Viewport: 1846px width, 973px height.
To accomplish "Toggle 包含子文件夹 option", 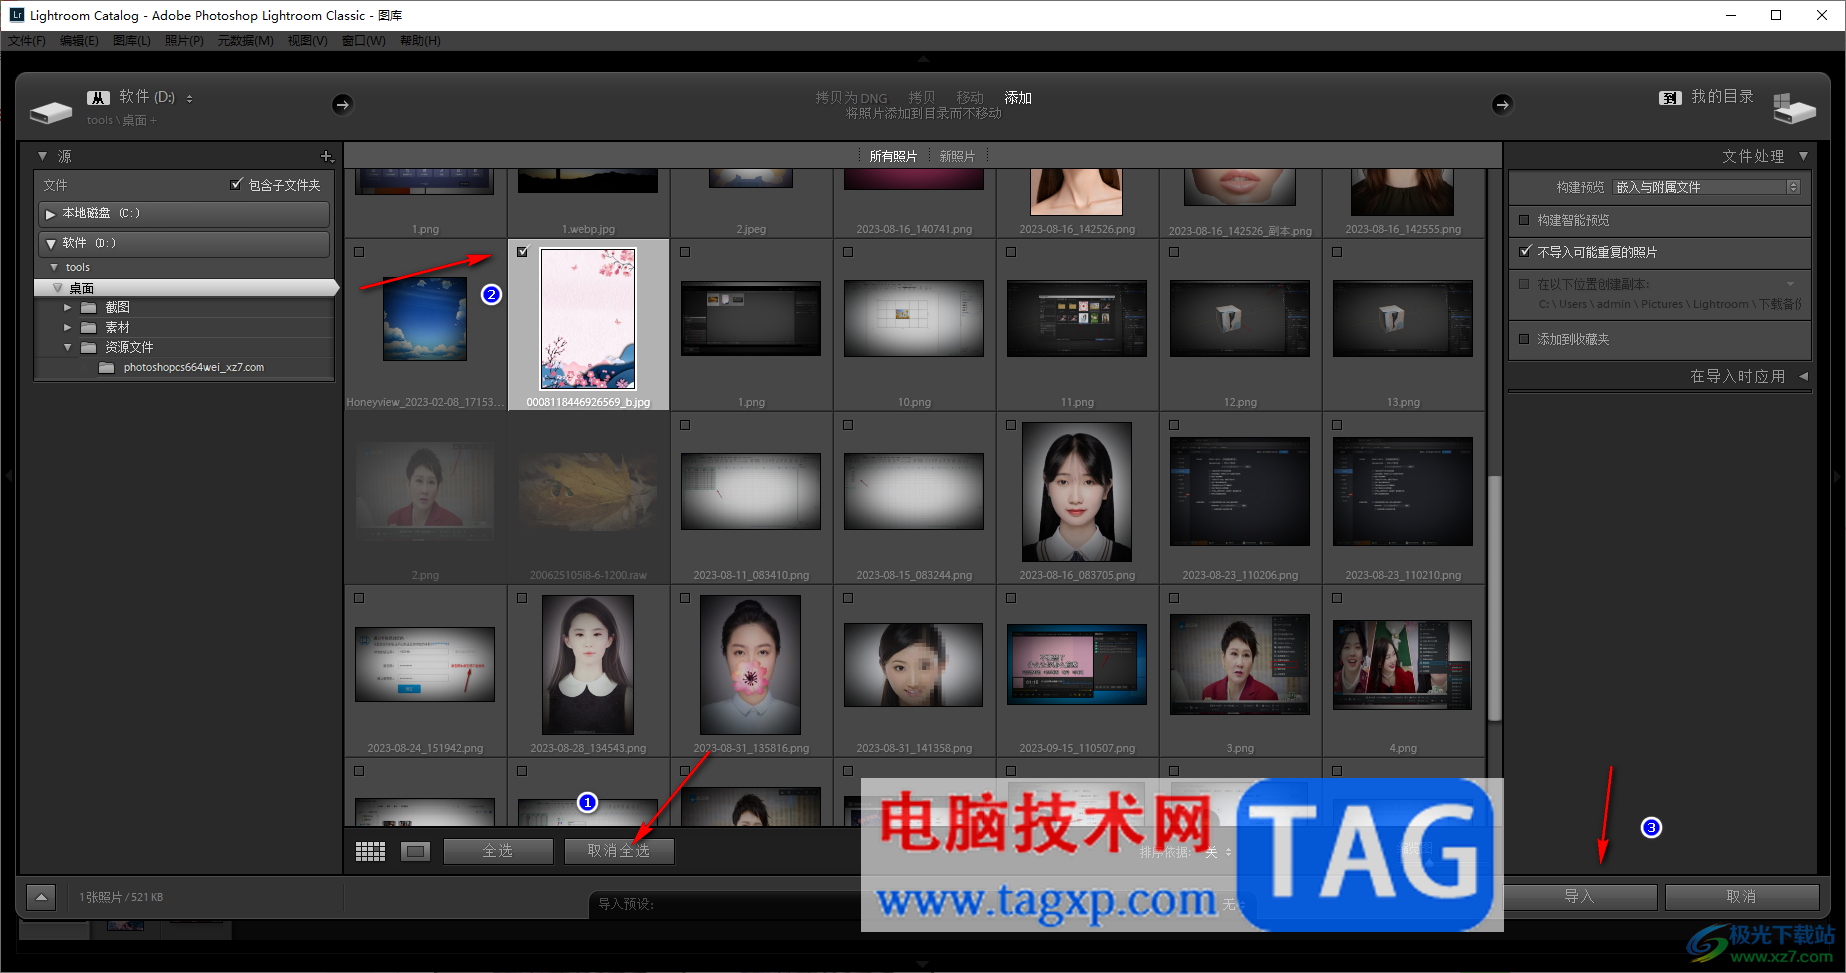I will point(236,184).
